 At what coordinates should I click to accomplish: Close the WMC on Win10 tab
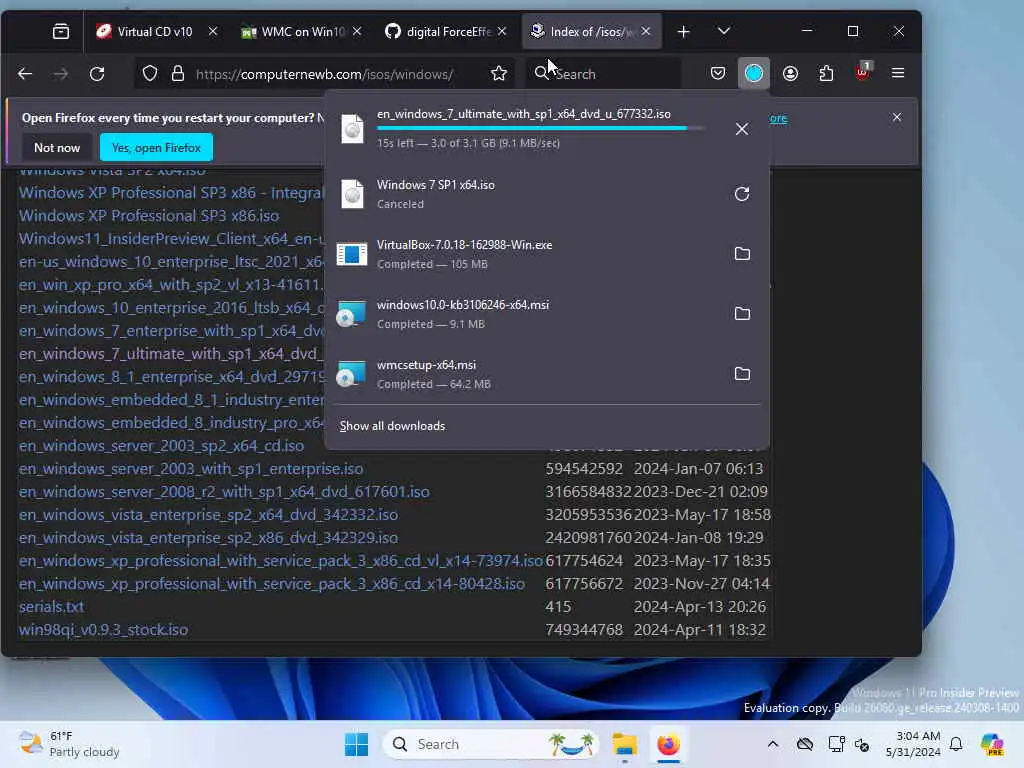pos(357,31)
